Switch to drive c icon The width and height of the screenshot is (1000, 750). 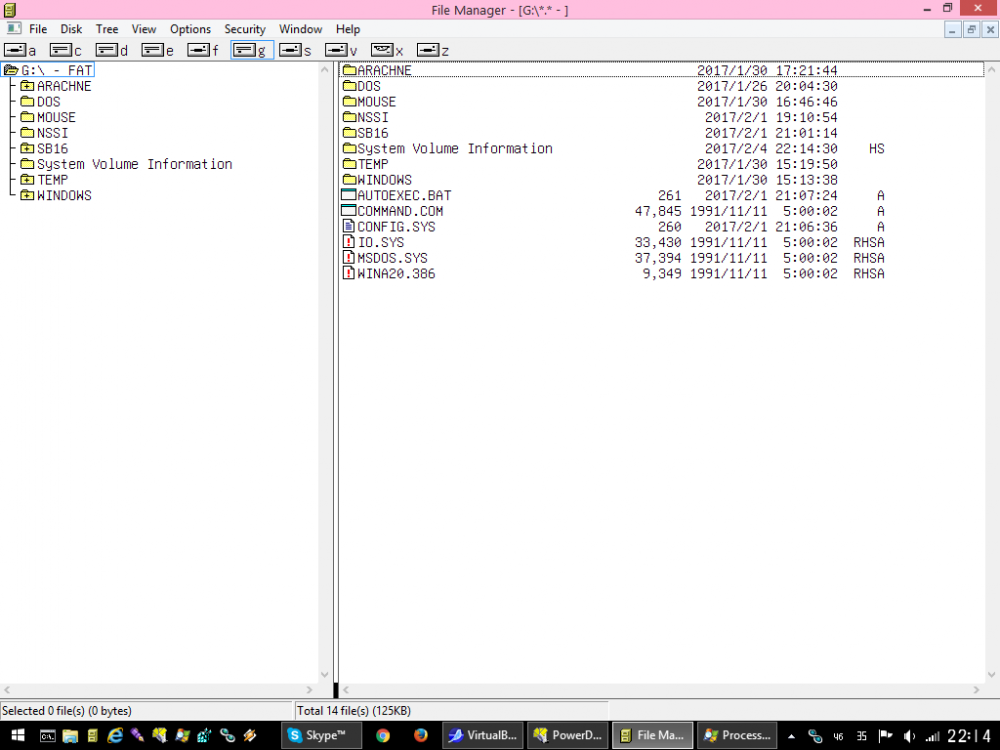pos(59,50)
